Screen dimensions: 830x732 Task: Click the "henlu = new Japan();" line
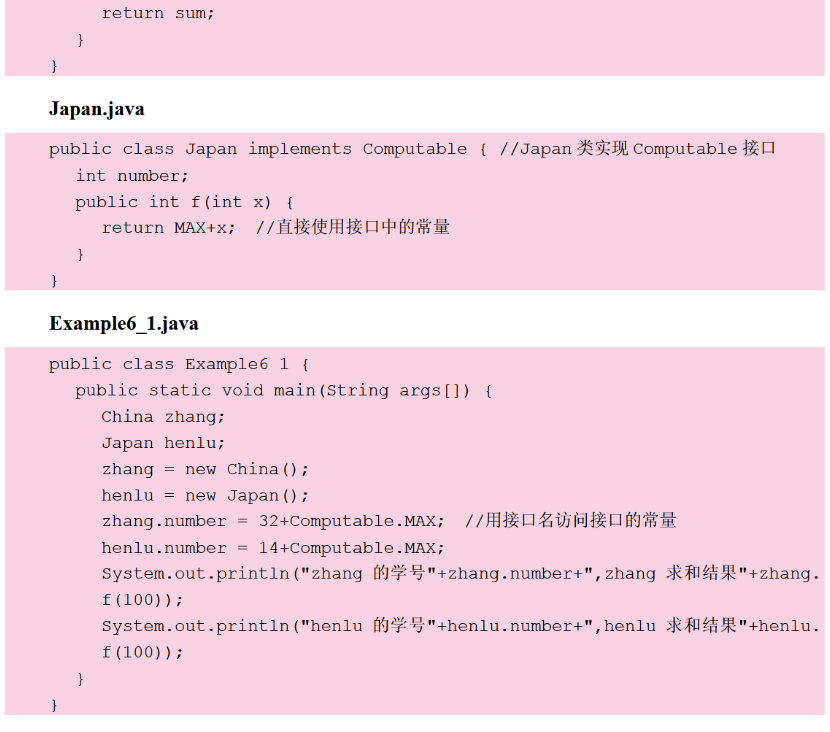coord(205,495)
